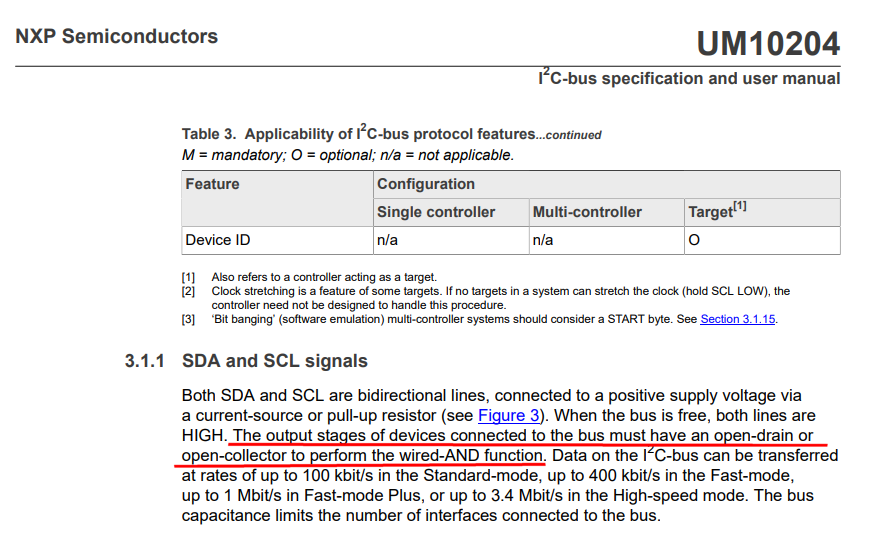Click the "Target" column header
886x538 pixels.
tap(718, 211)
